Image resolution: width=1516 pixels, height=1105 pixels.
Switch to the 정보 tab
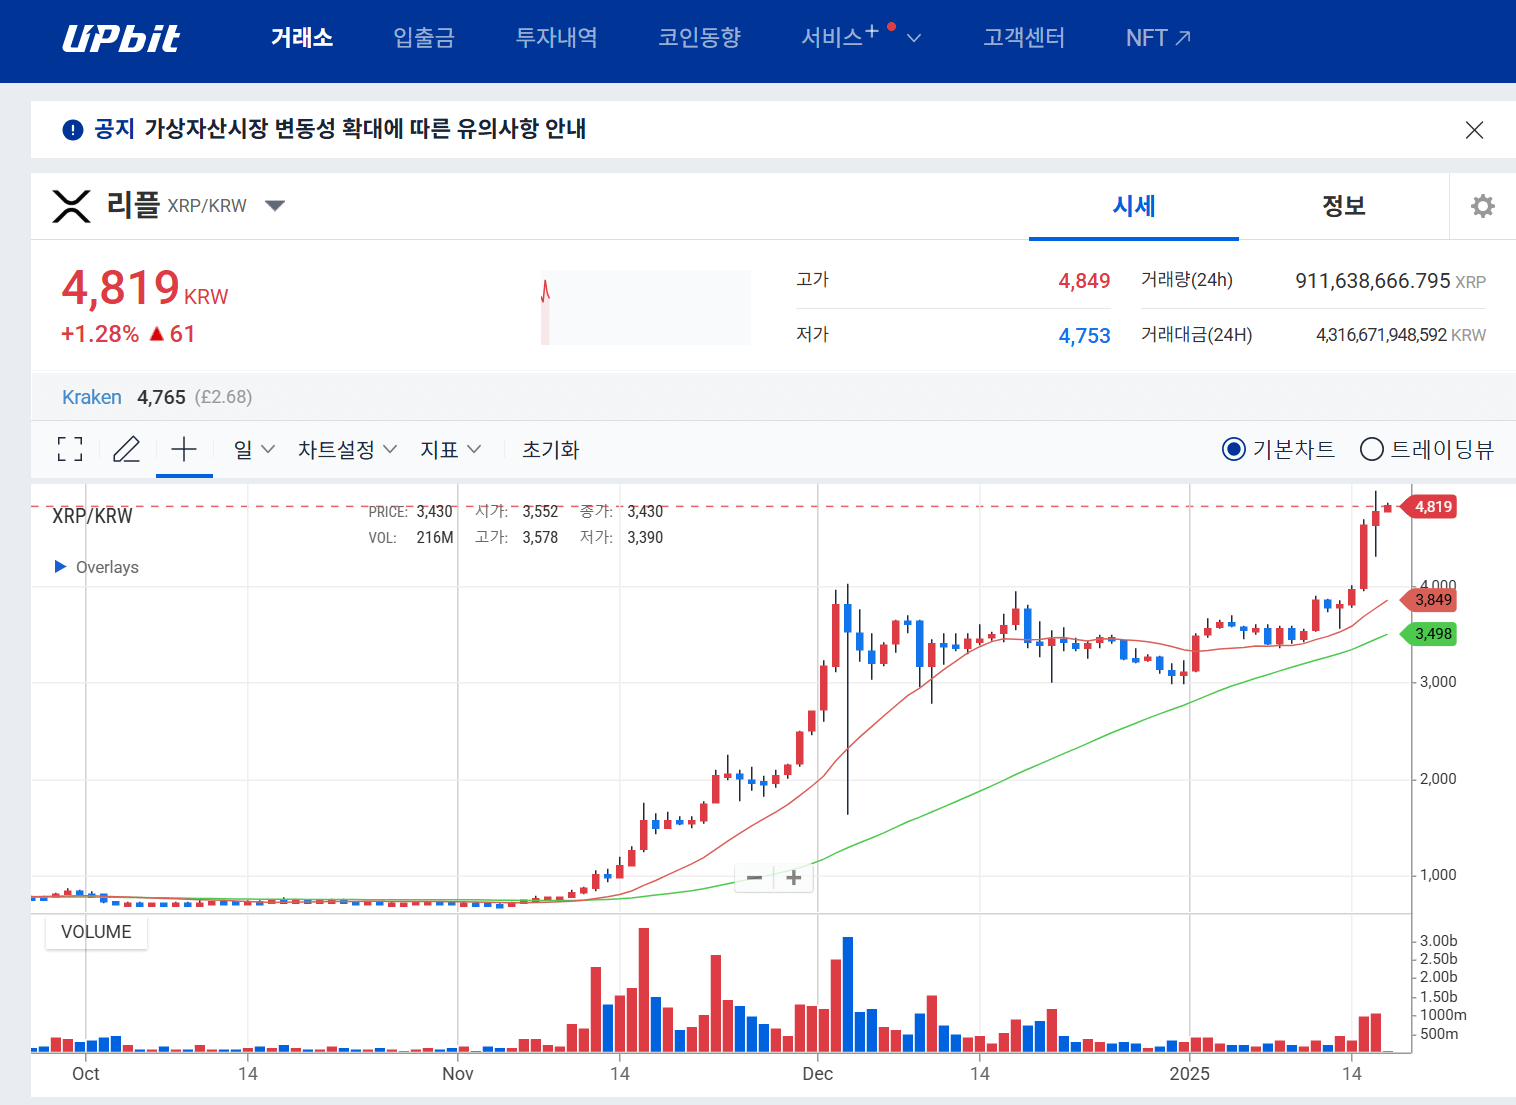pos(1344,206)
